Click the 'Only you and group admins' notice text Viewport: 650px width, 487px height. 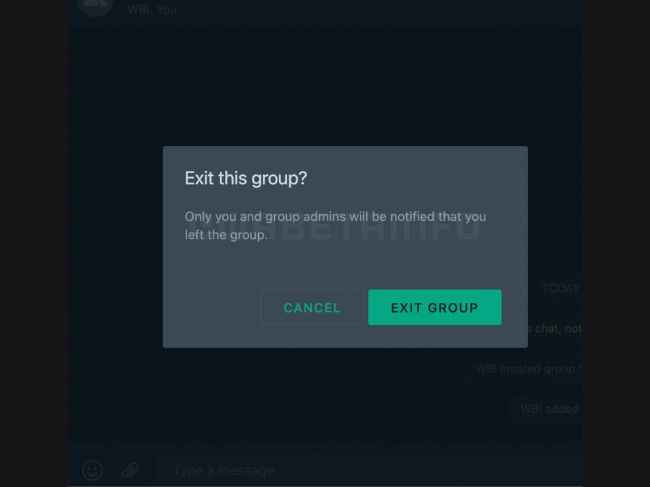pos(335,225)
